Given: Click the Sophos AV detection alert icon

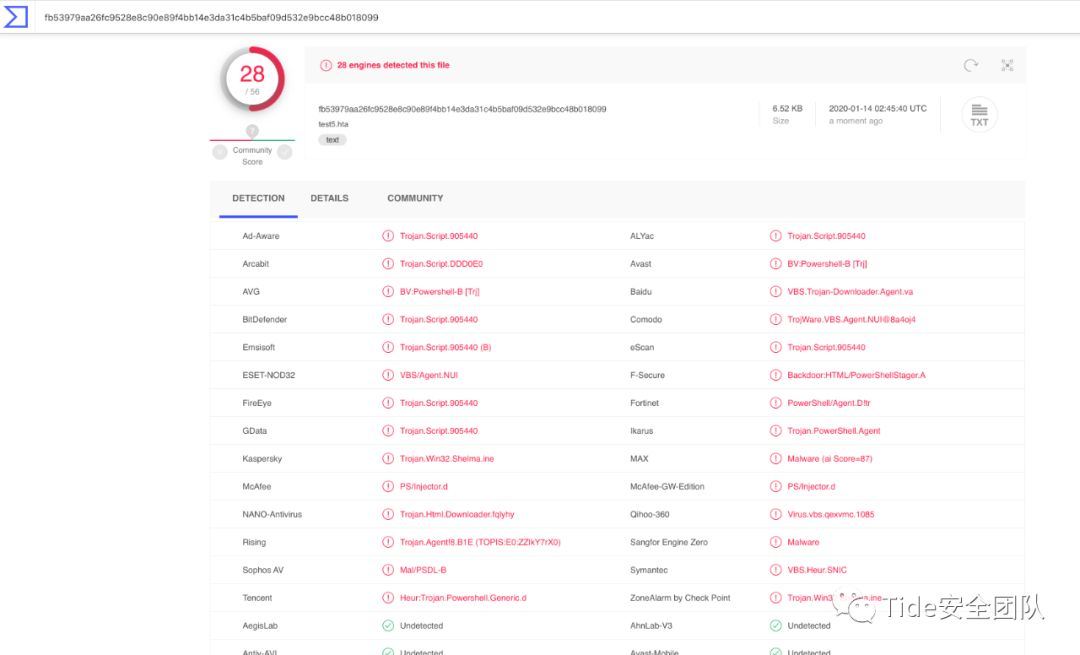Looking at the screenshot, I should (388, 570).
